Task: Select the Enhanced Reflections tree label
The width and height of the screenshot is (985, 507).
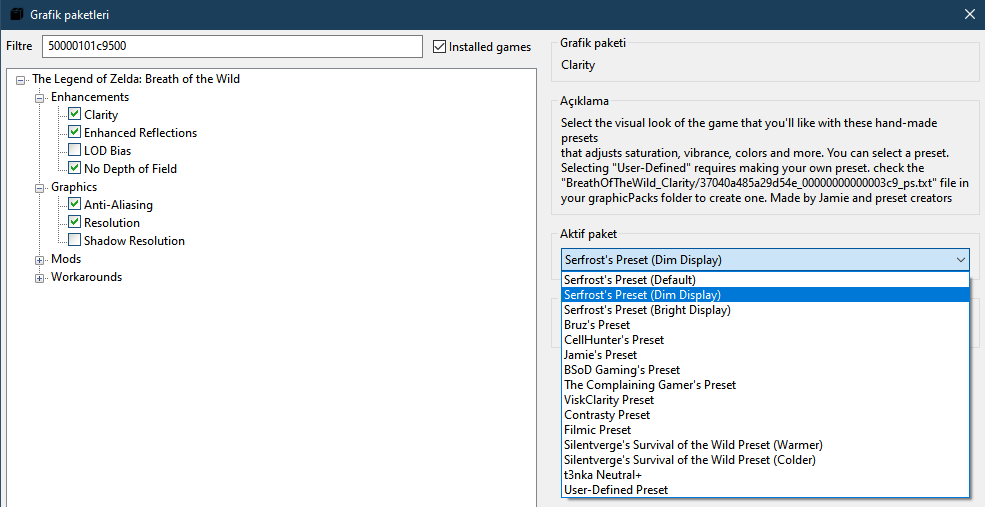Action: click(141, 133)
